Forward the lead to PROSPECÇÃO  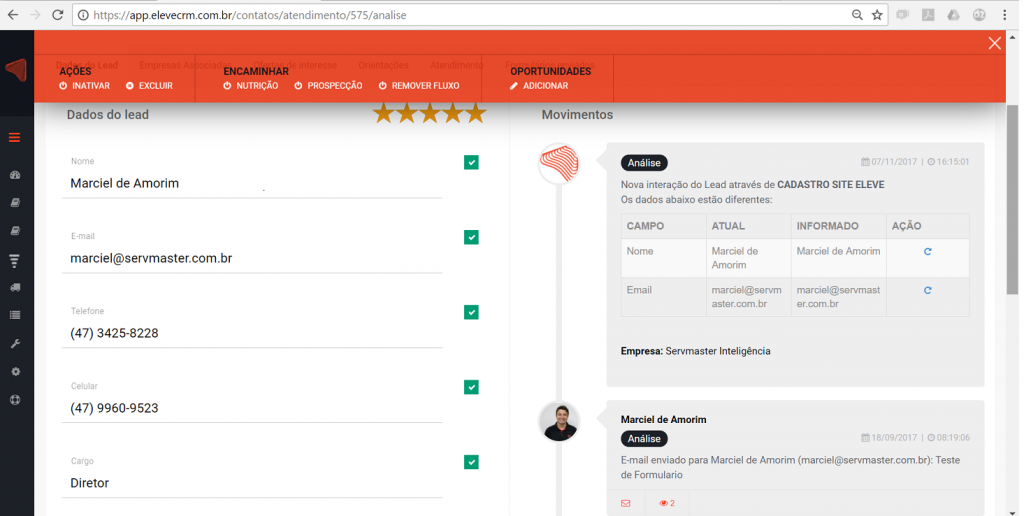[328, 86]
